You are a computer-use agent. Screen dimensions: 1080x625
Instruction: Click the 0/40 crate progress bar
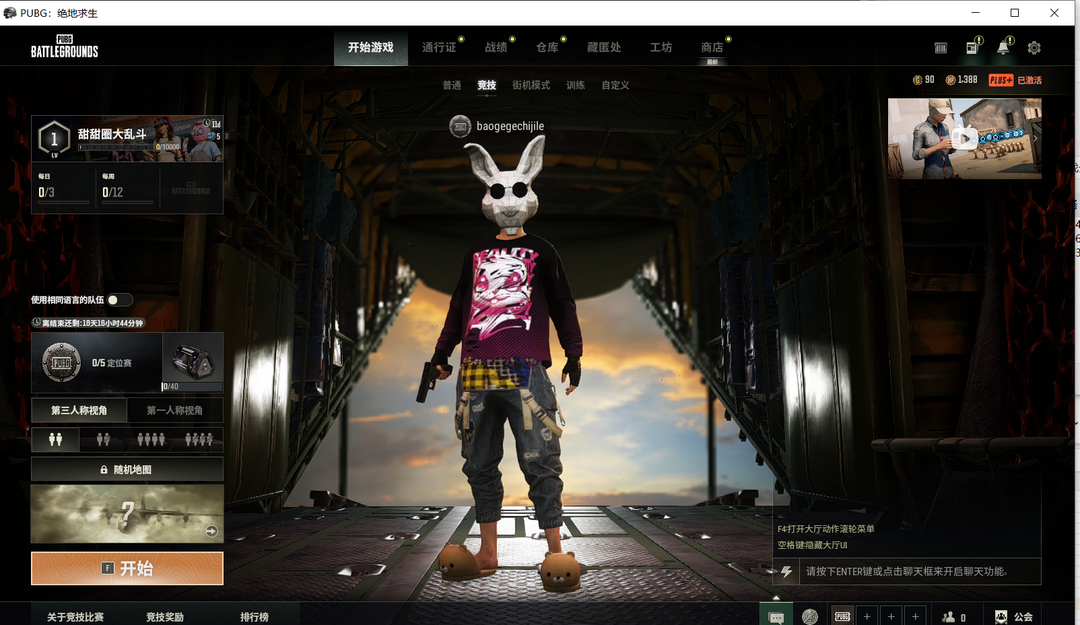pos(192,386)
